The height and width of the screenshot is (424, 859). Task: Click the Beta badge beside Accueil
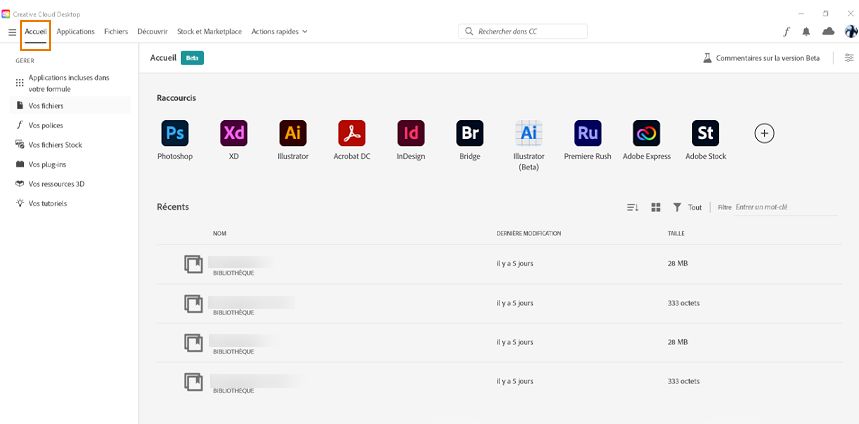(x=192, y=58)
